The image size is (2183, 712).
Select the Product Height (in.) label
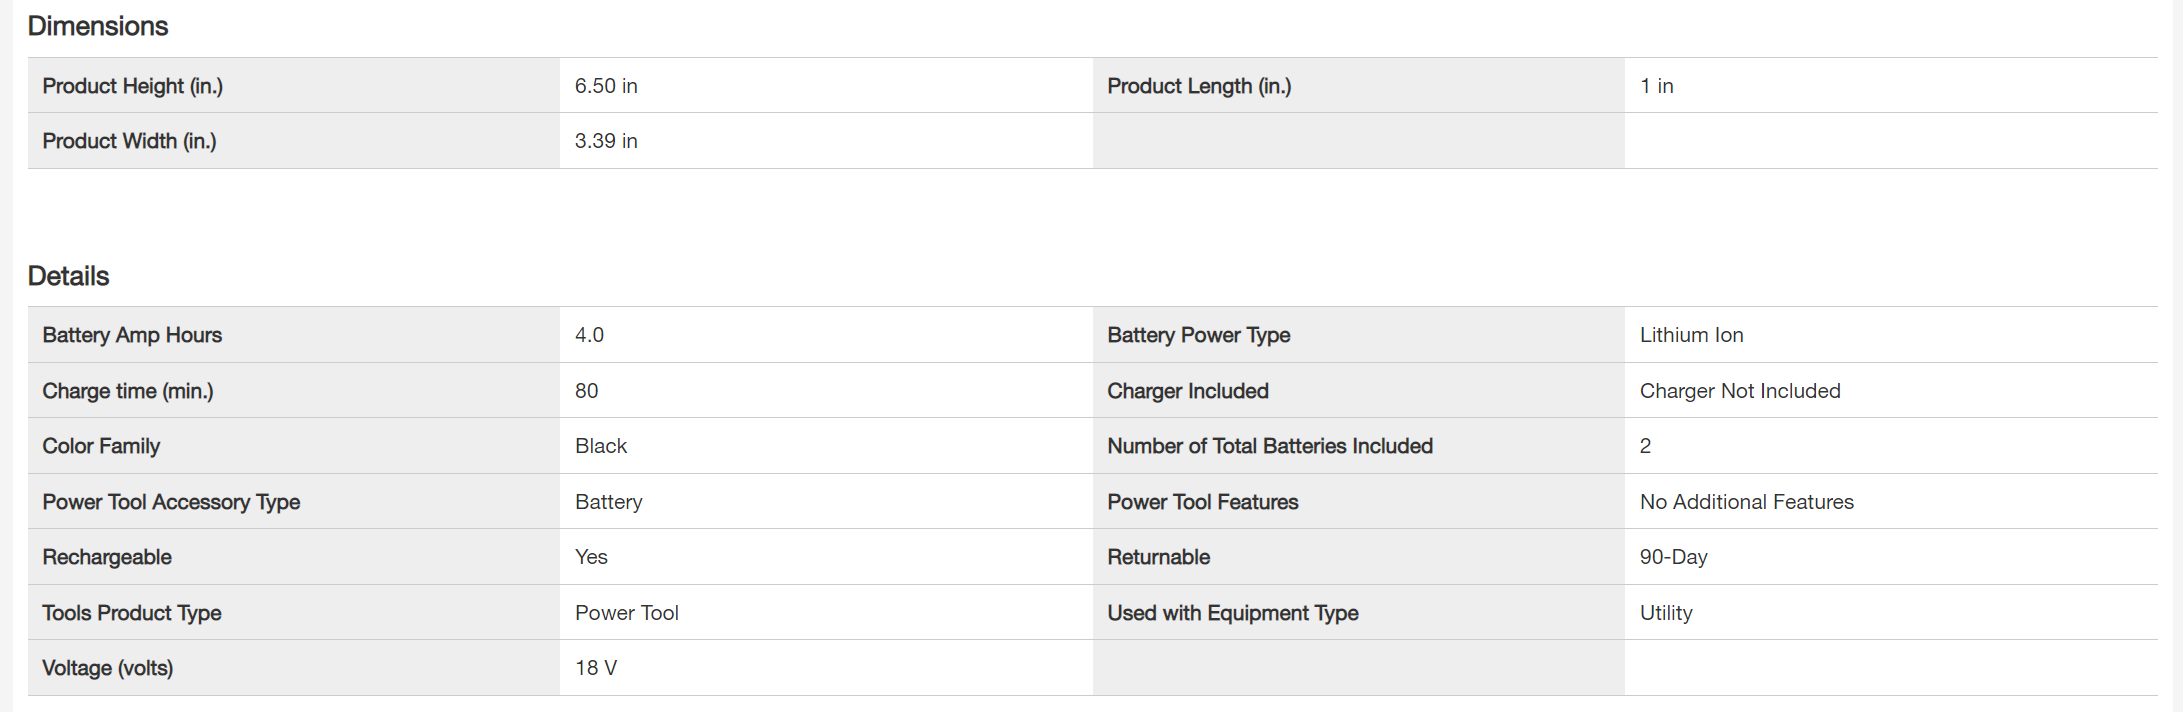132,86
